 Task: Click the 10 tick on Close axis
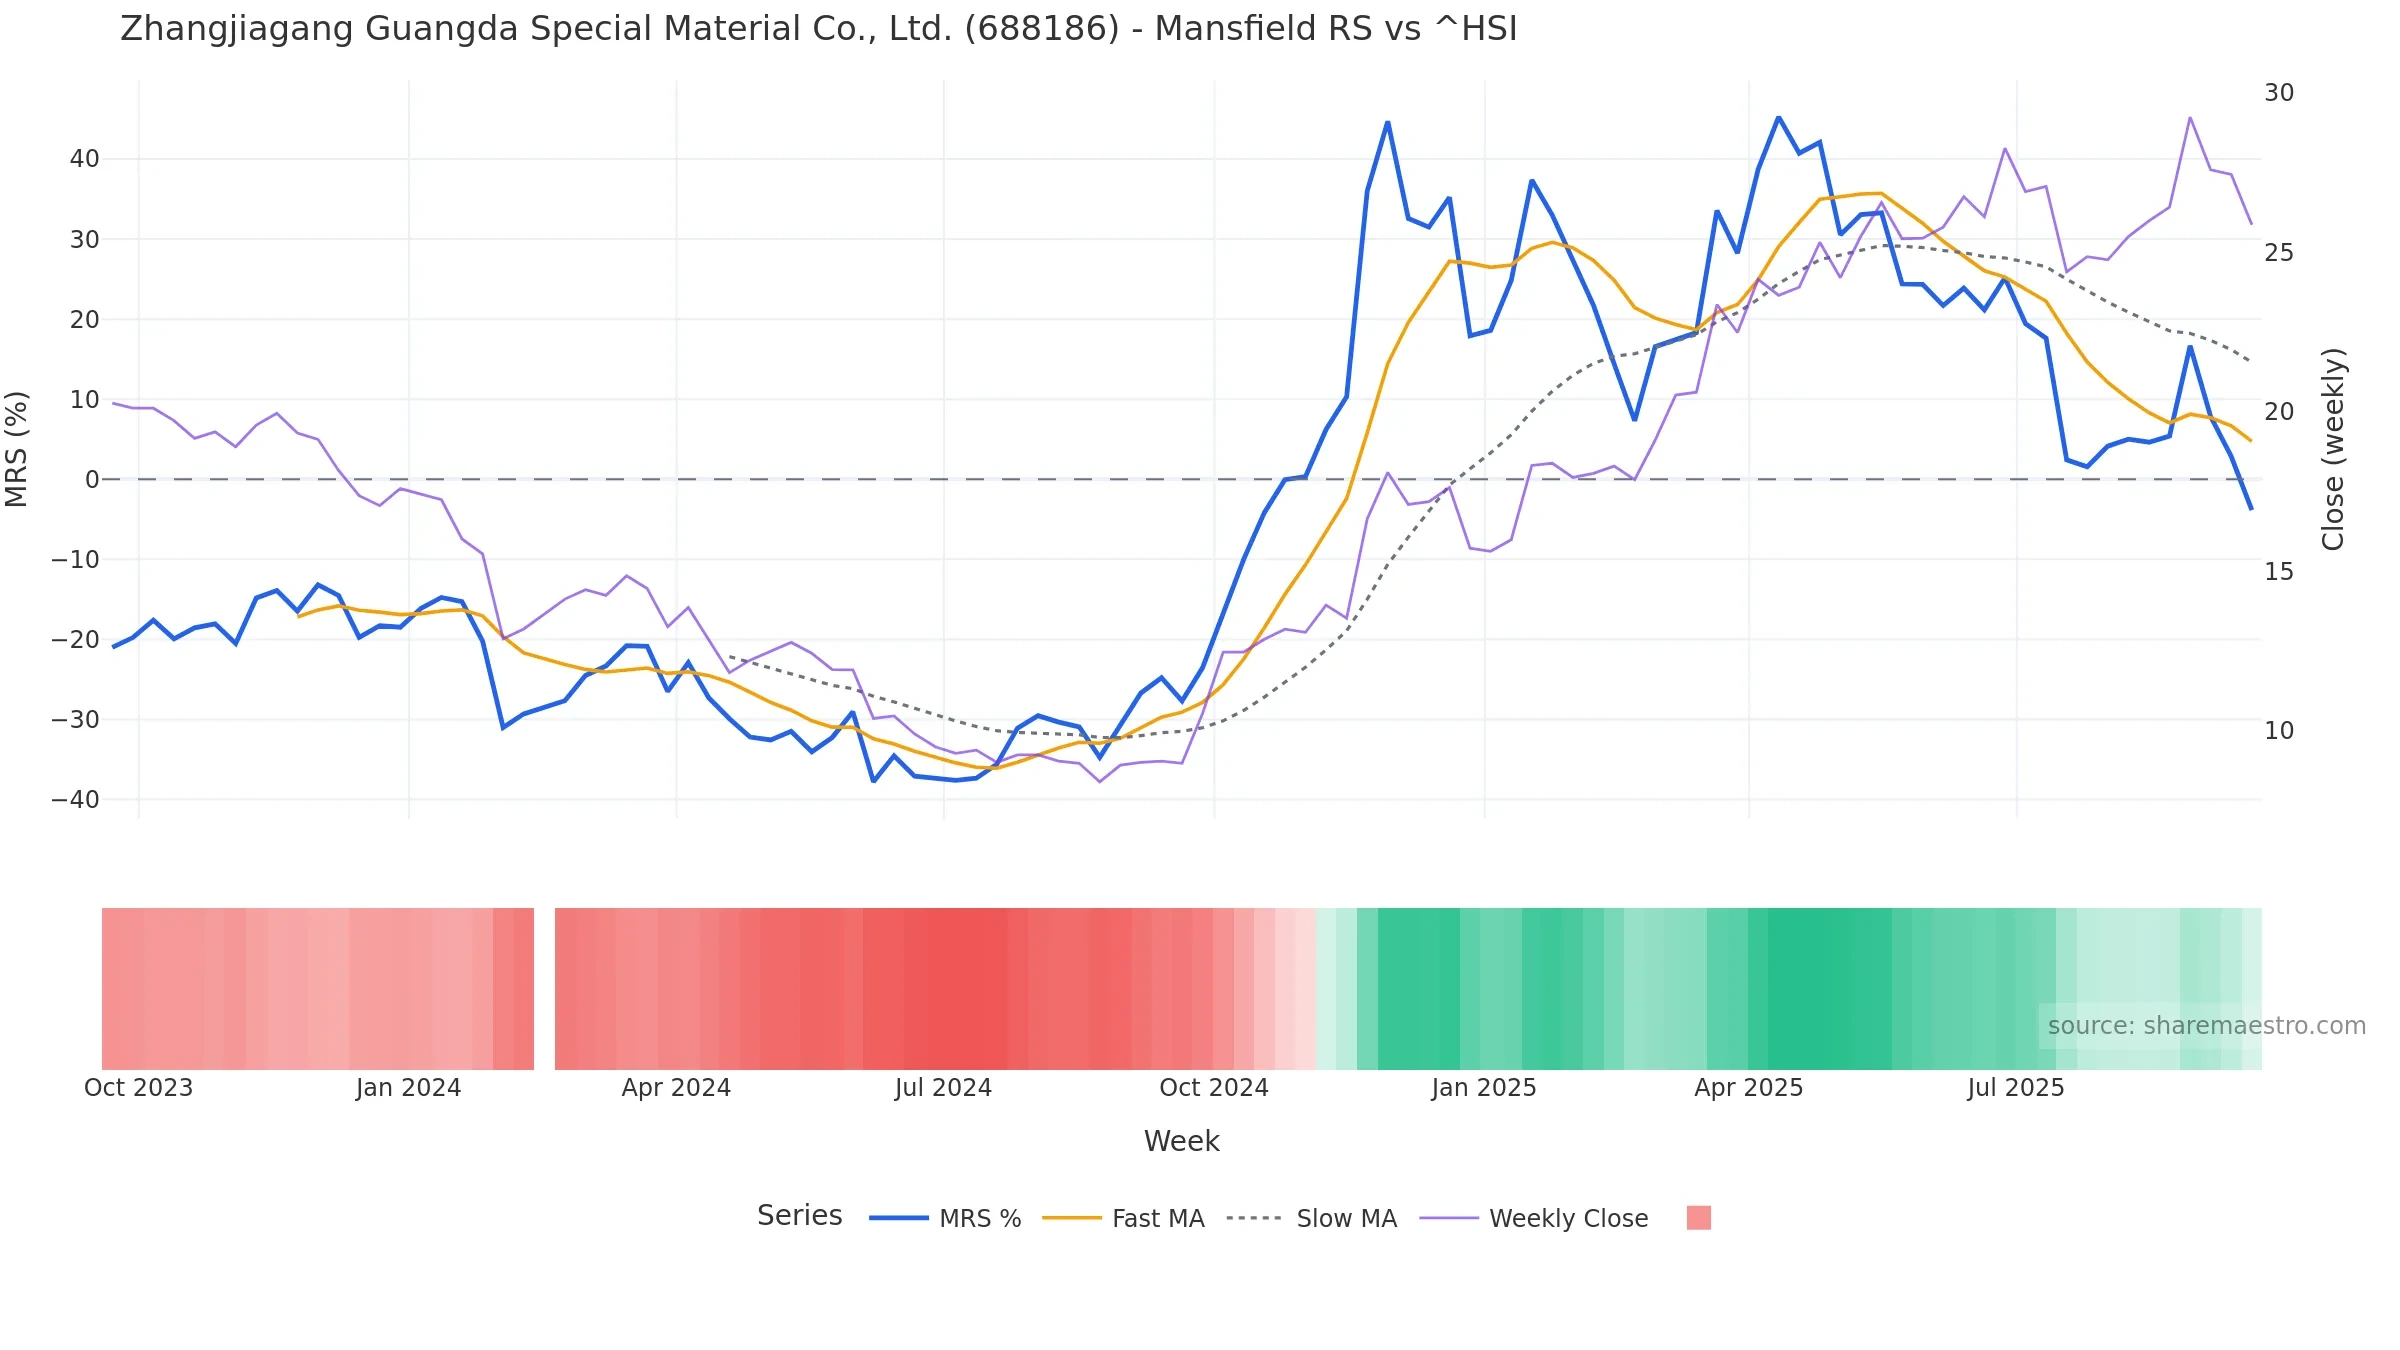2279,731
